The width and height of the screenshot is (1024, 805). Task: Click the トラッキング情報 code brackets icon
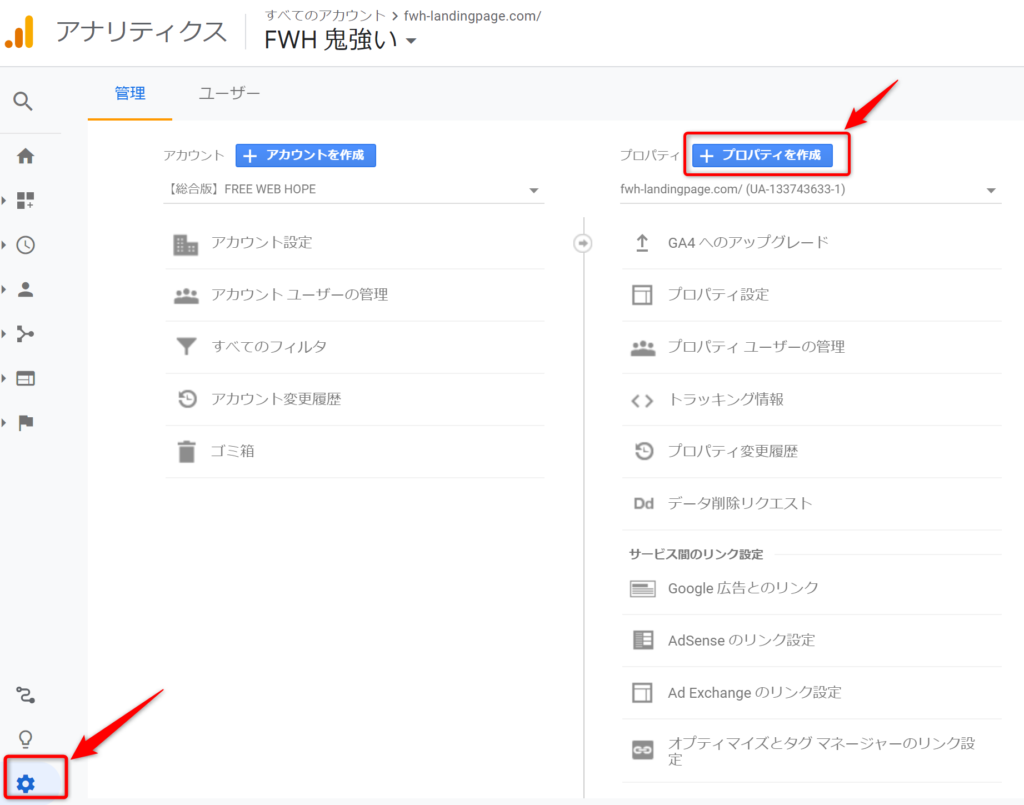(642, 400)
